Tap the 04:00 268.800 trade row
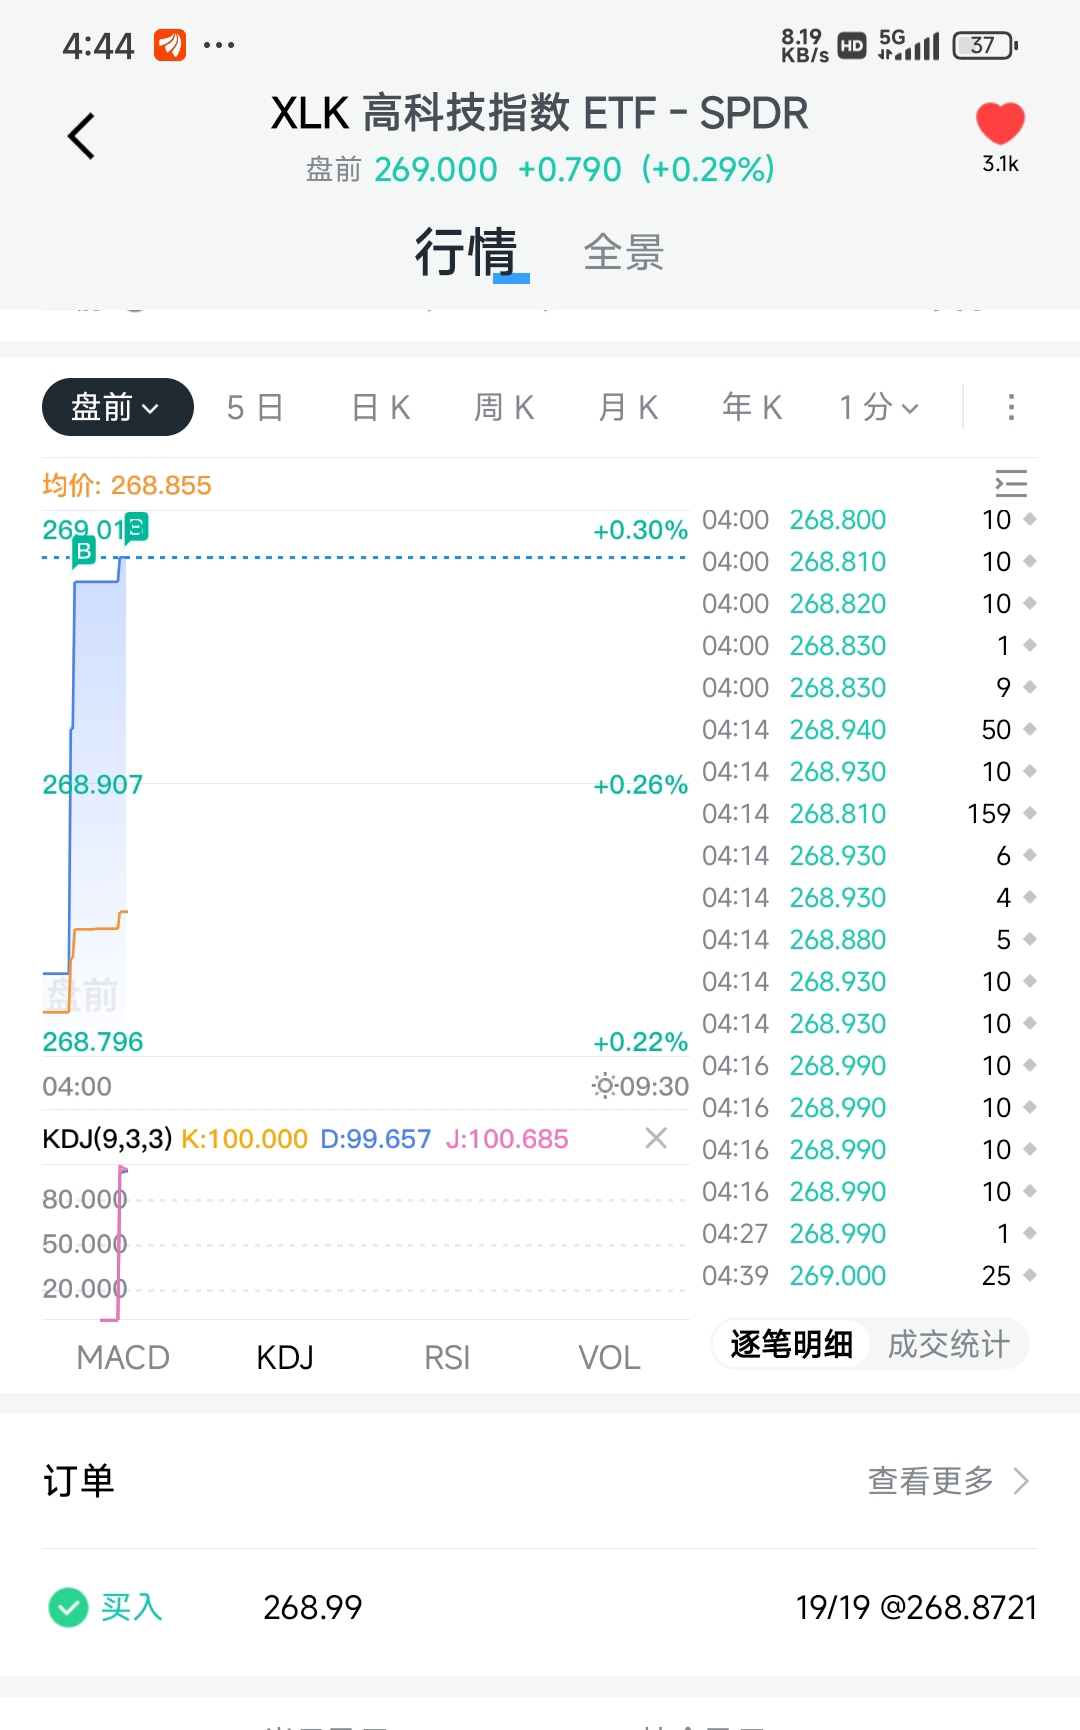 (x=869, y=520)
